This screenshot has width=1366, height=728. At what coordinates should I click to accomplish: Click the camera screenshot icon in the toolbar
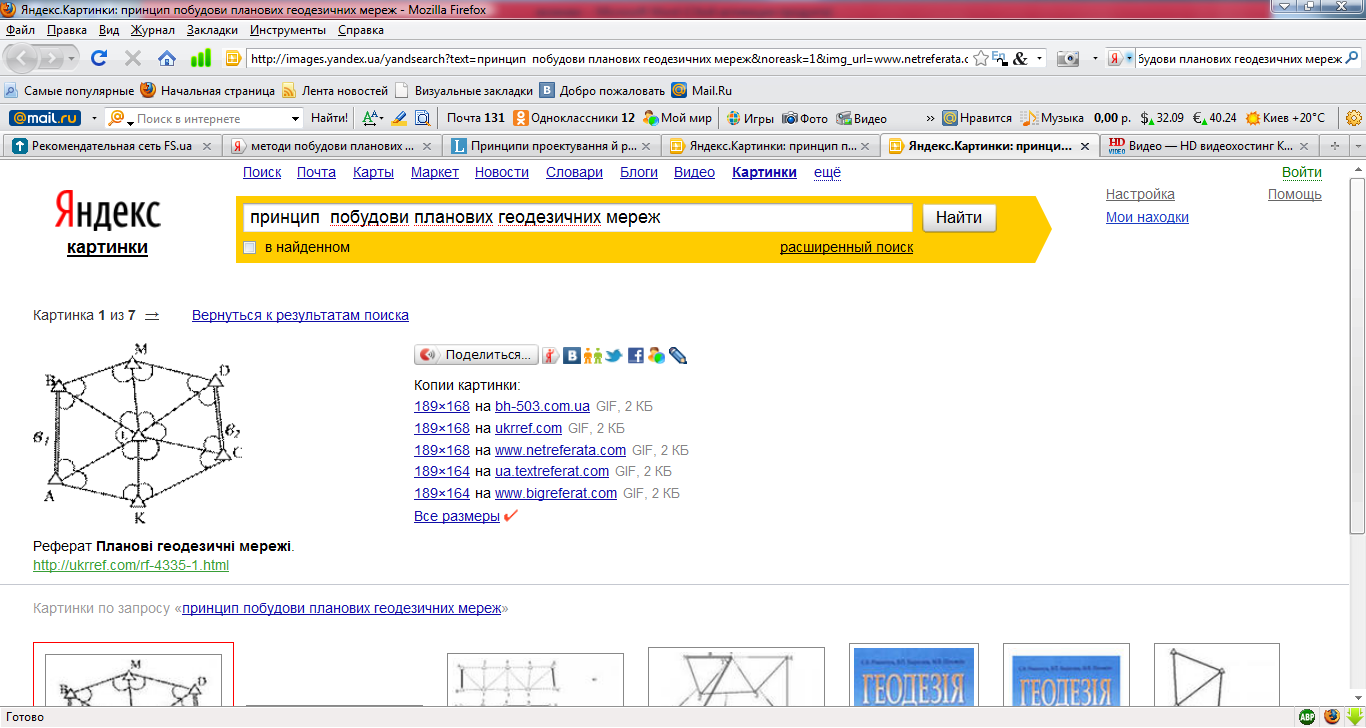point(1069,58)
